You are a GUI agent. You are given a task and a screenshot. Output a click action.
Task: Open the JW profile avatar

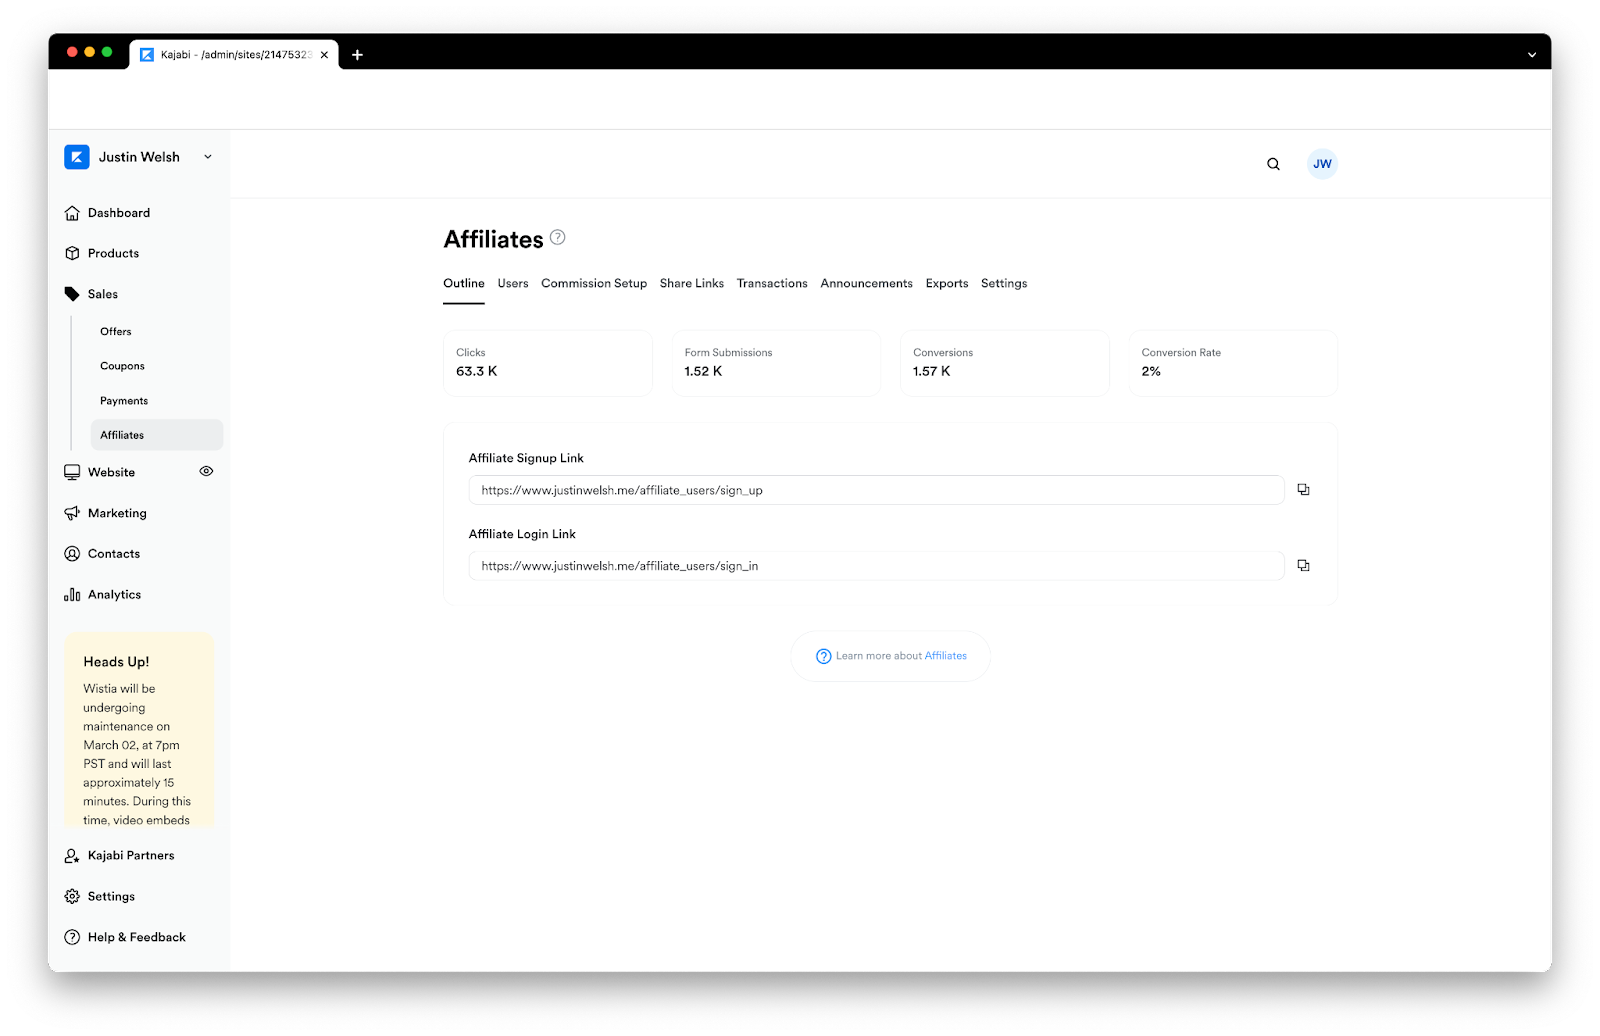pos(1322,164)
